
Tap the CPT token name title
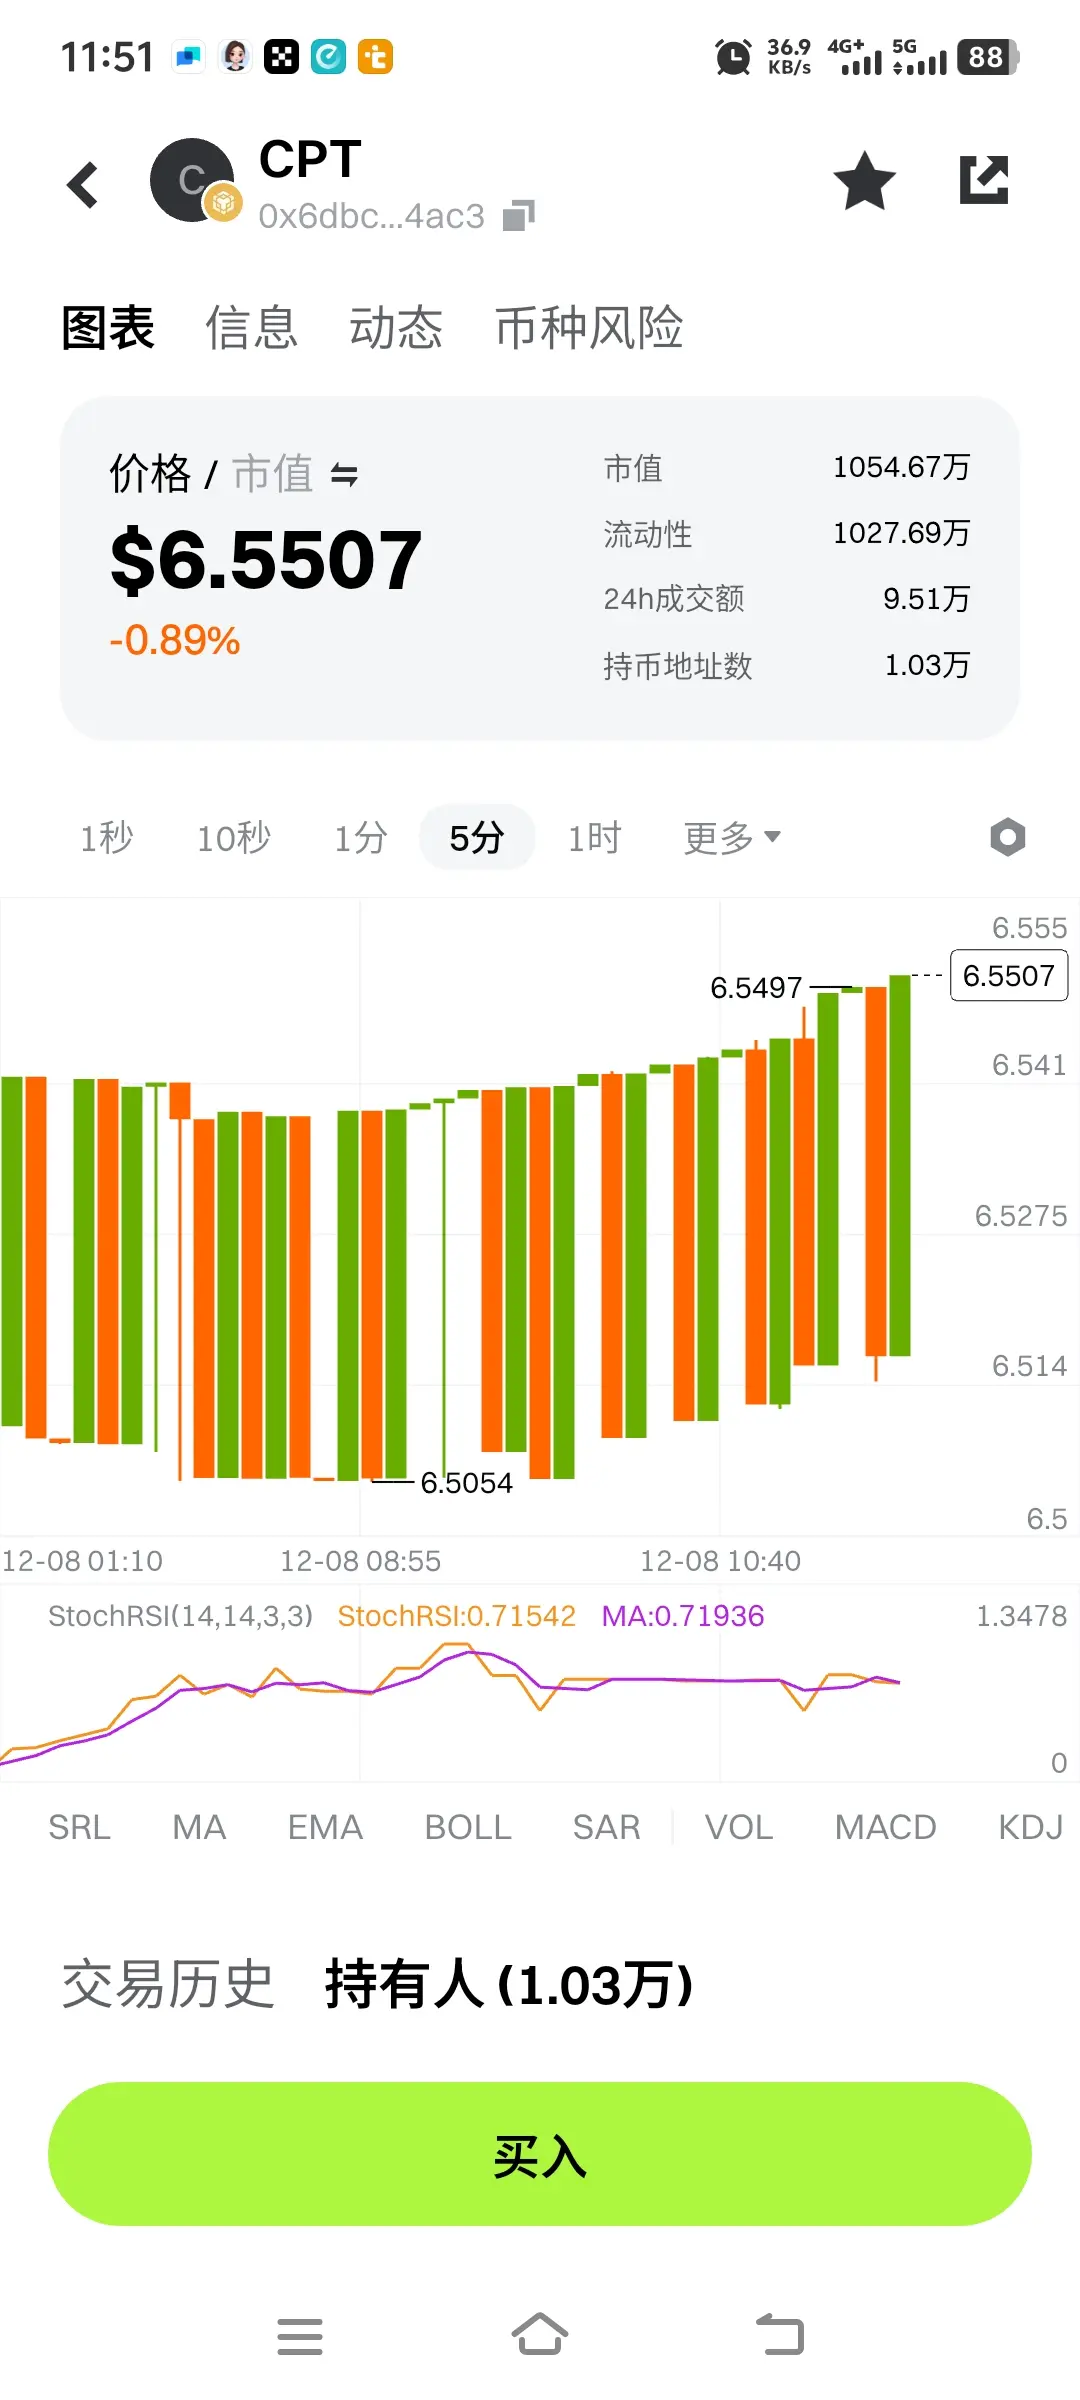(310, 159)
